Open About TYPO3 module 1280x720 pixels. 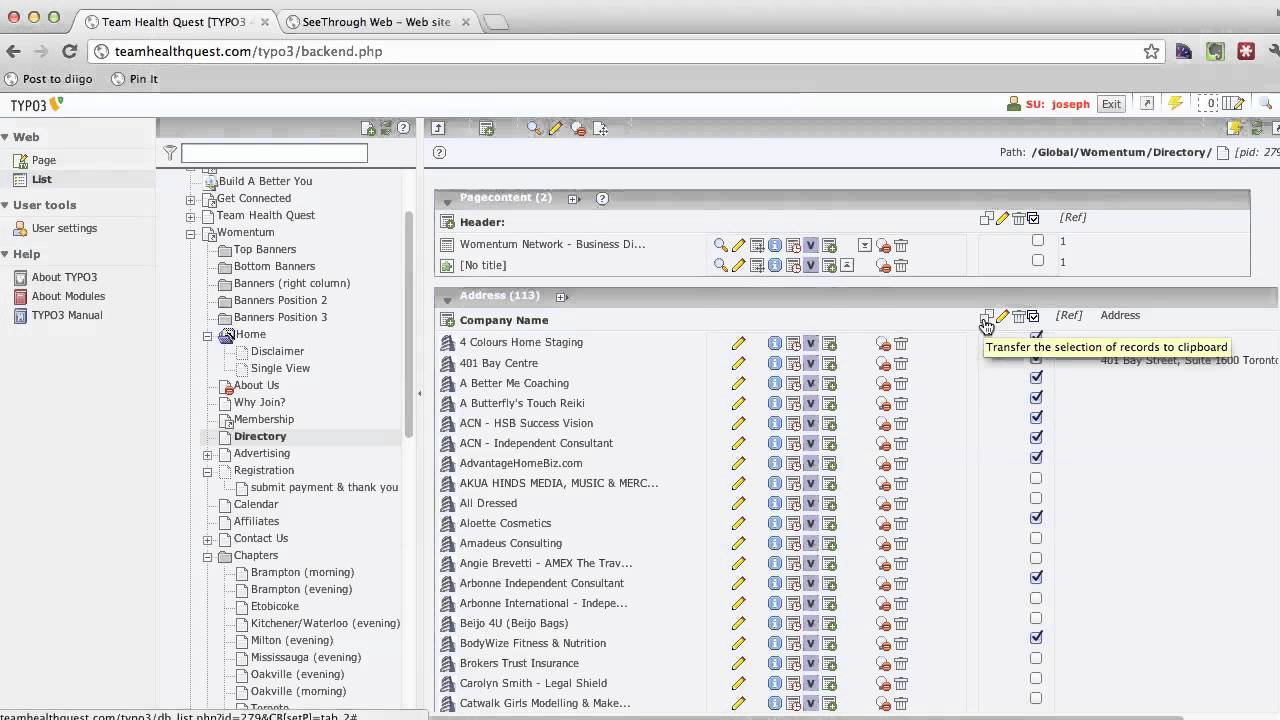tap(64, 277)
